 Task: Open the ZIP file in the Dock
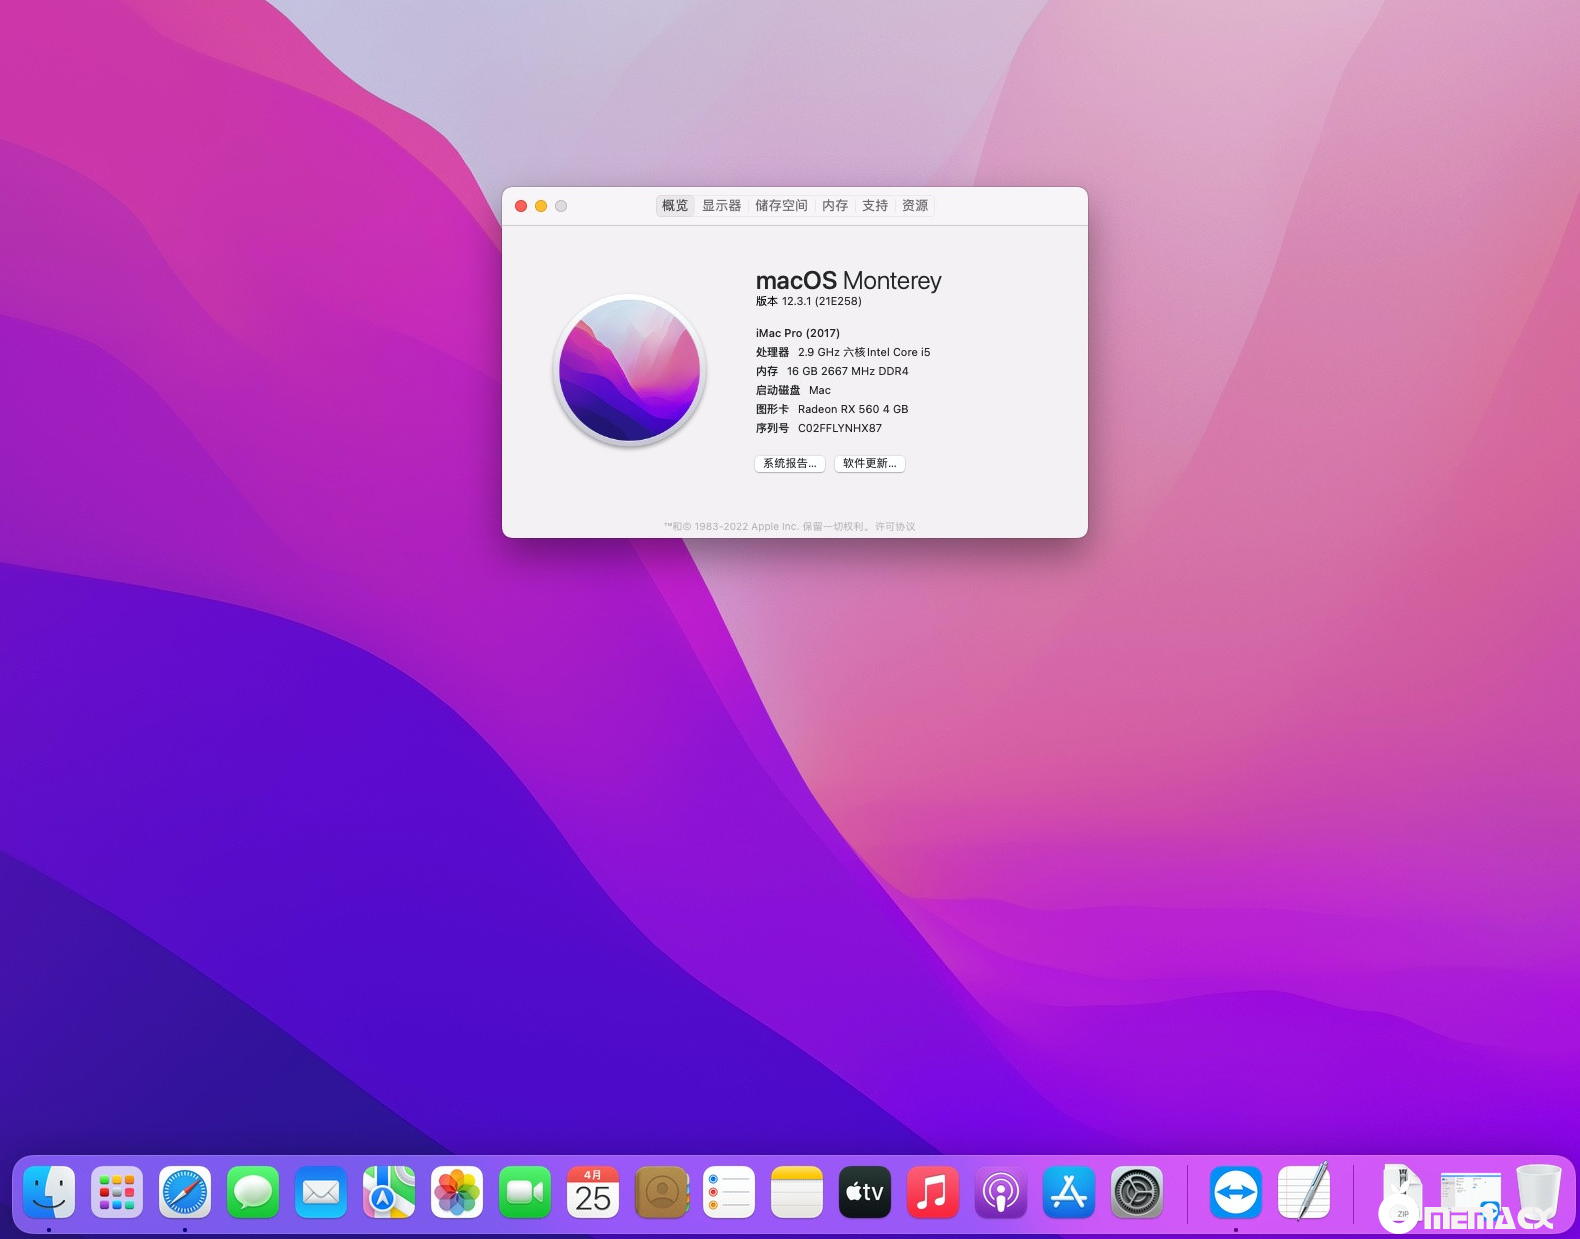coord(1402,1192)
